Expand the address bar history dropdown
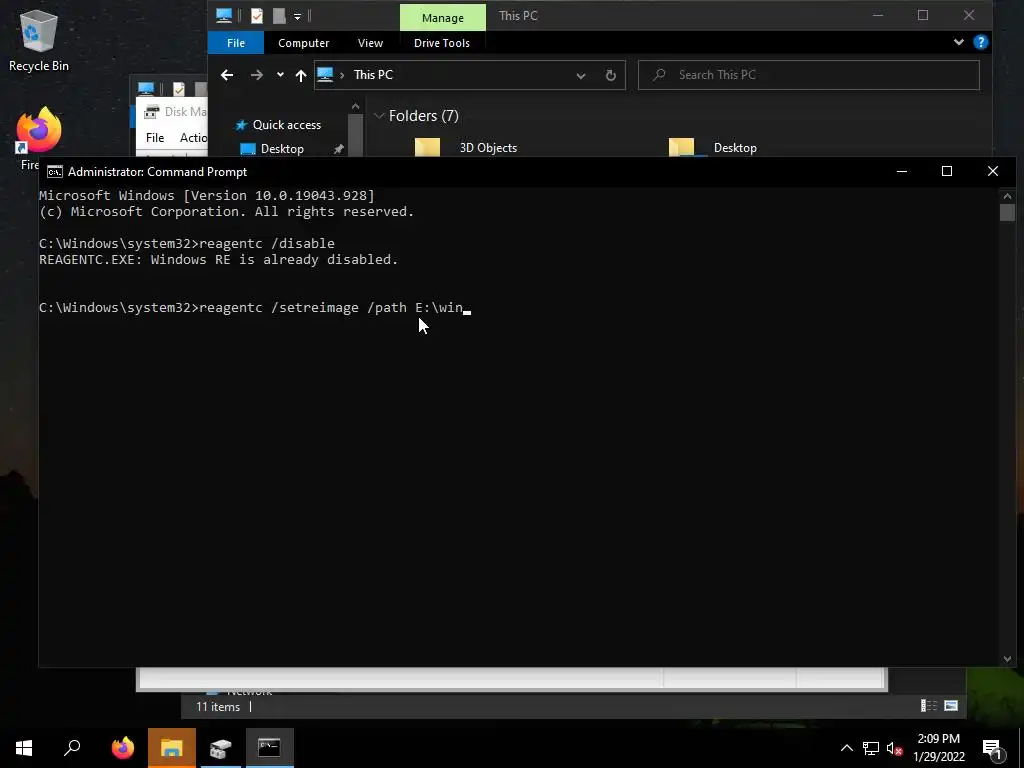This screenshot has width=1024, height=768. (581, 76)
